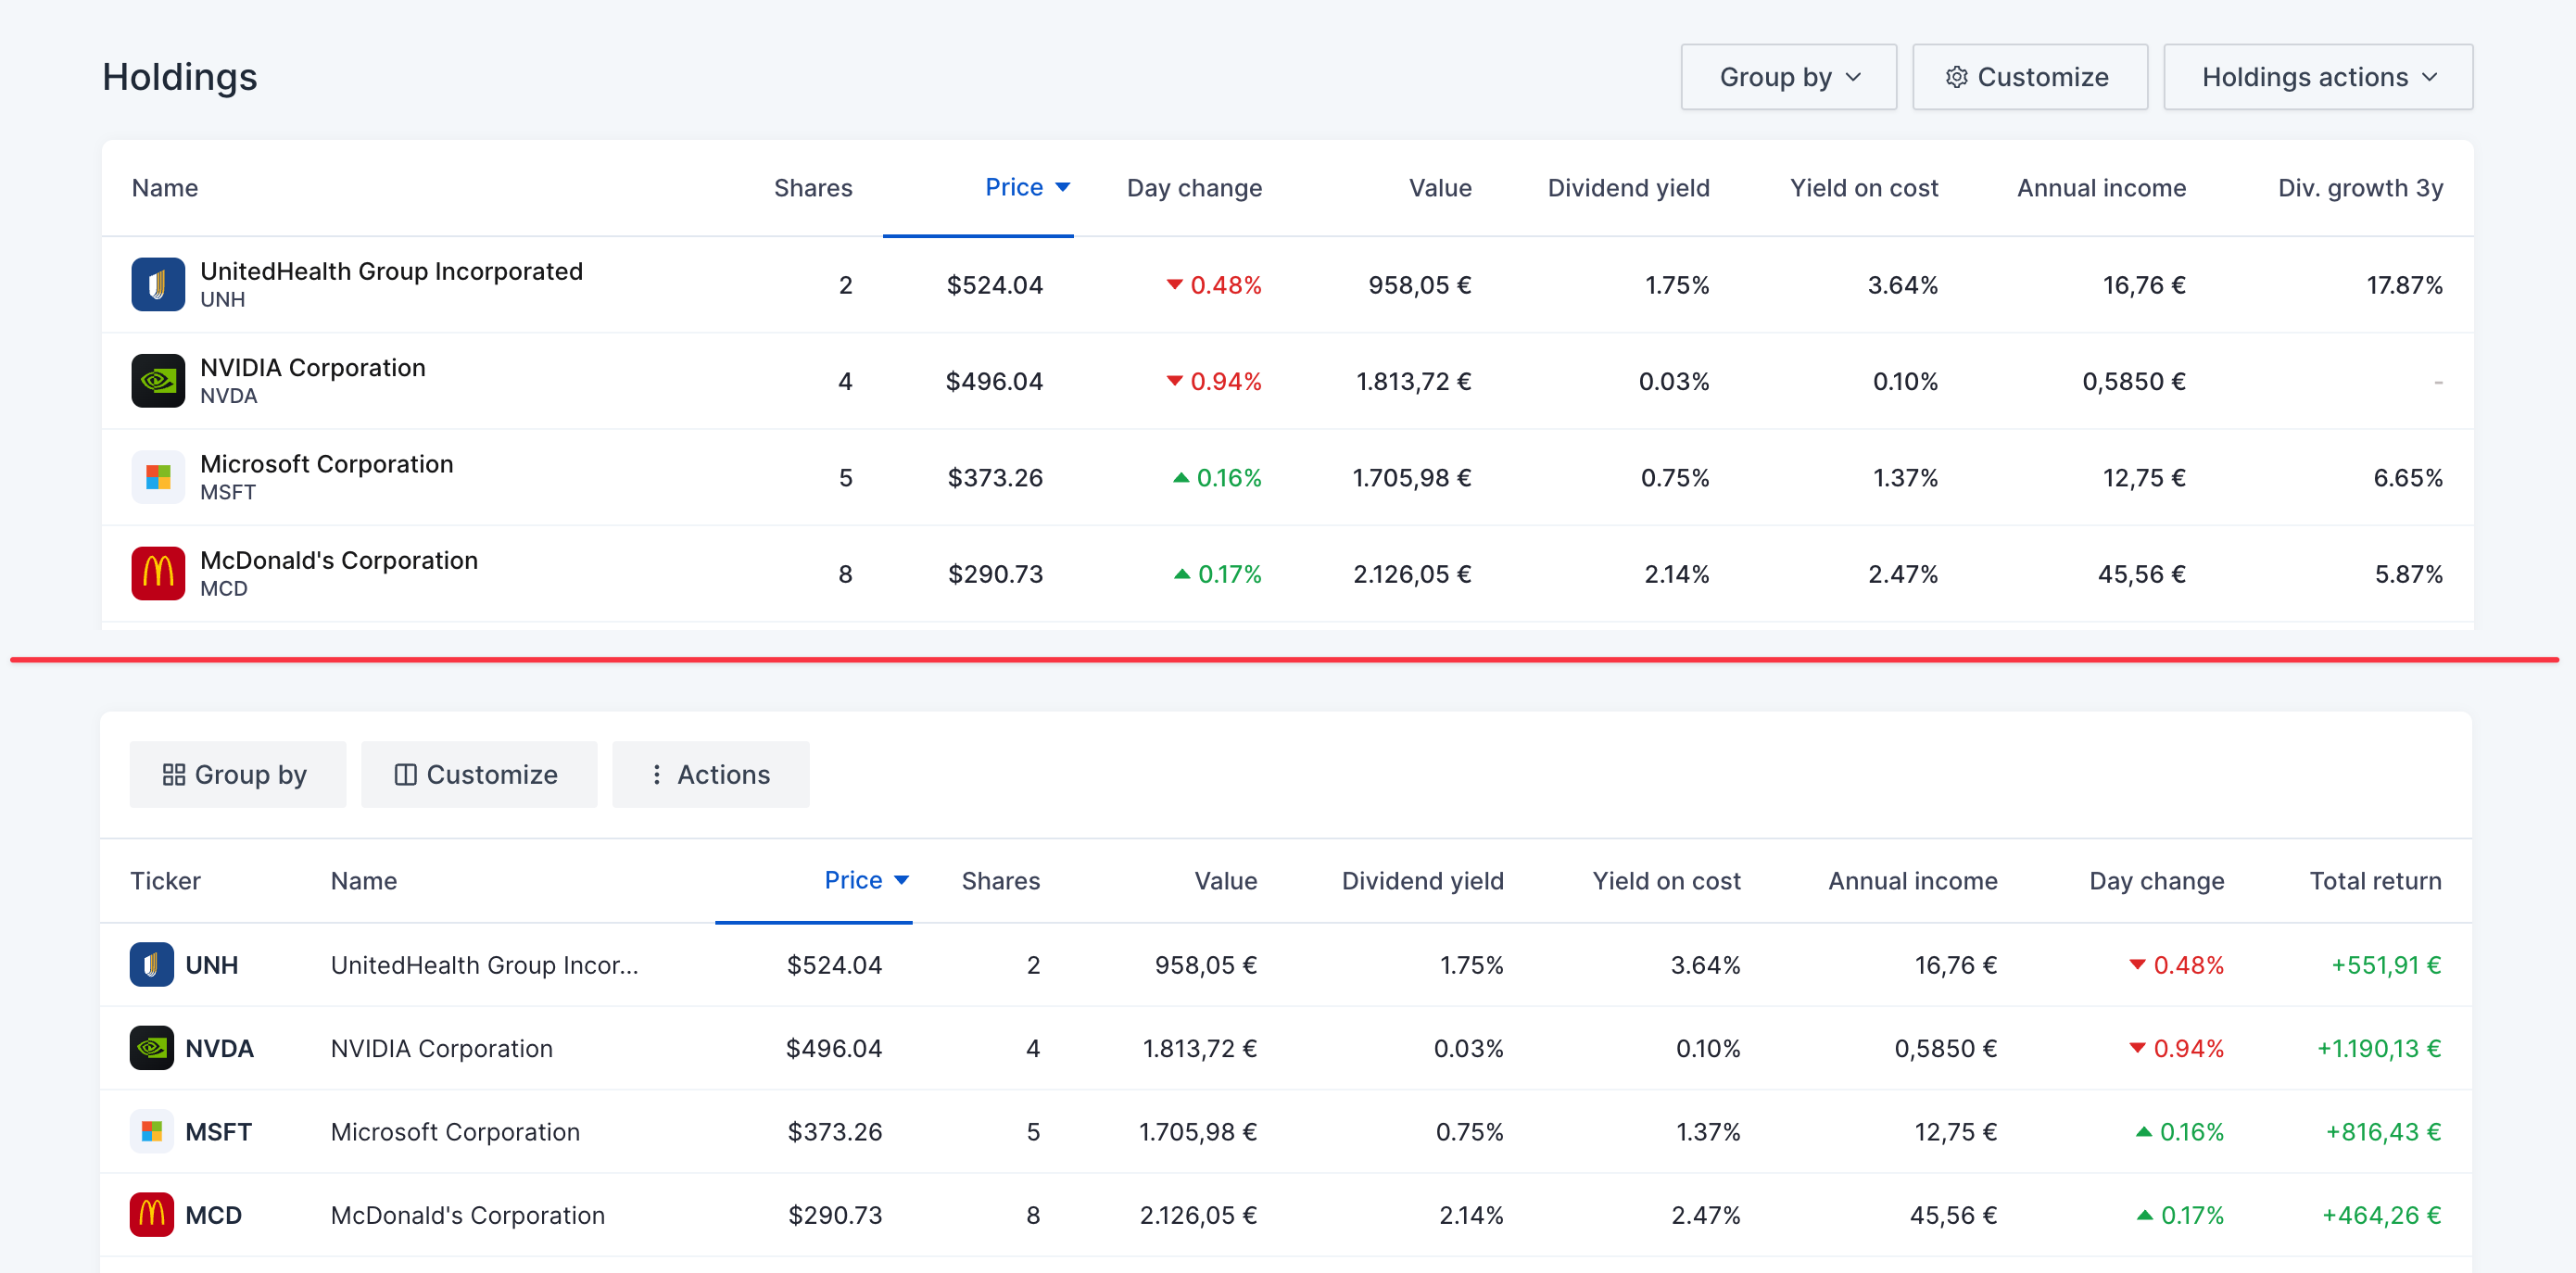Click total return +1.190,13 €
This screenshot has height=1273, width=2576.
click(2379, 1048)
